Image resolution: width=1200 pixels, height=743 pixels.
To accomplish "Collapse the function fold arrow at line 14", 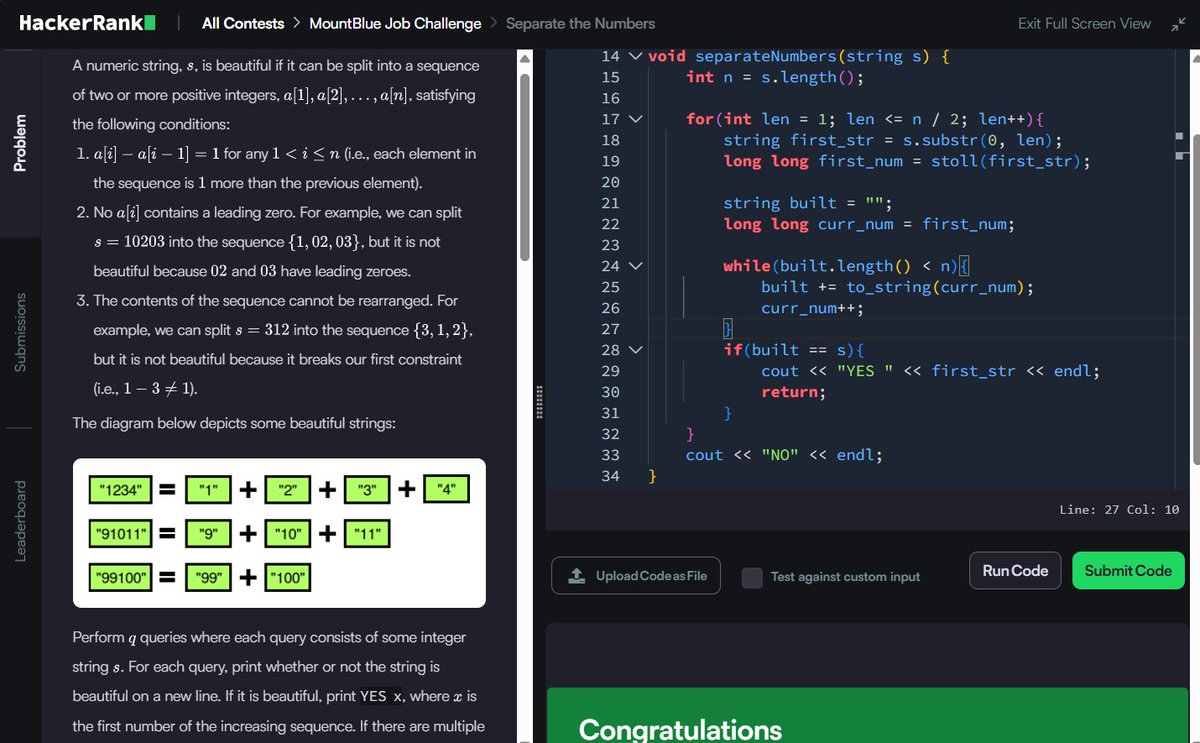I will 635,56.
